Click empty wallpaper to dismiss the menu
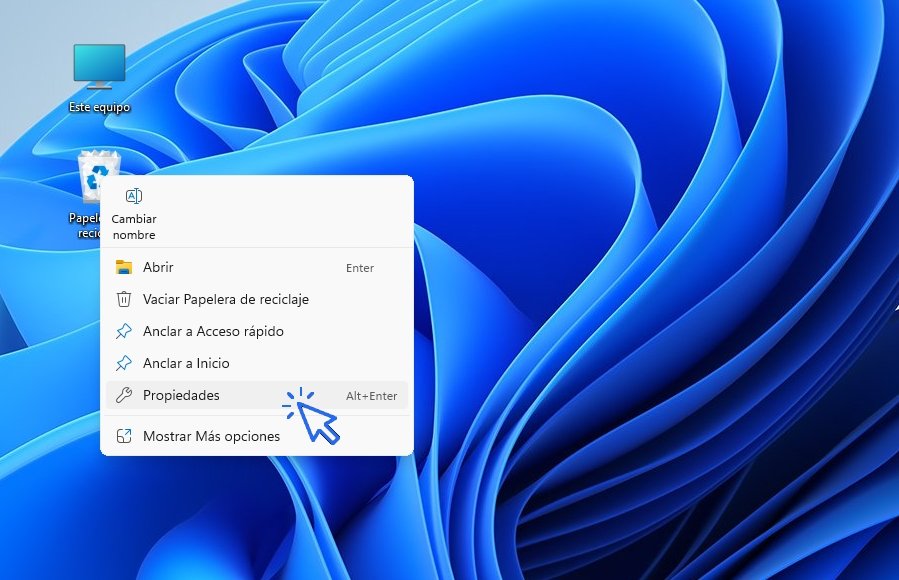 click(x=650, y=480)
